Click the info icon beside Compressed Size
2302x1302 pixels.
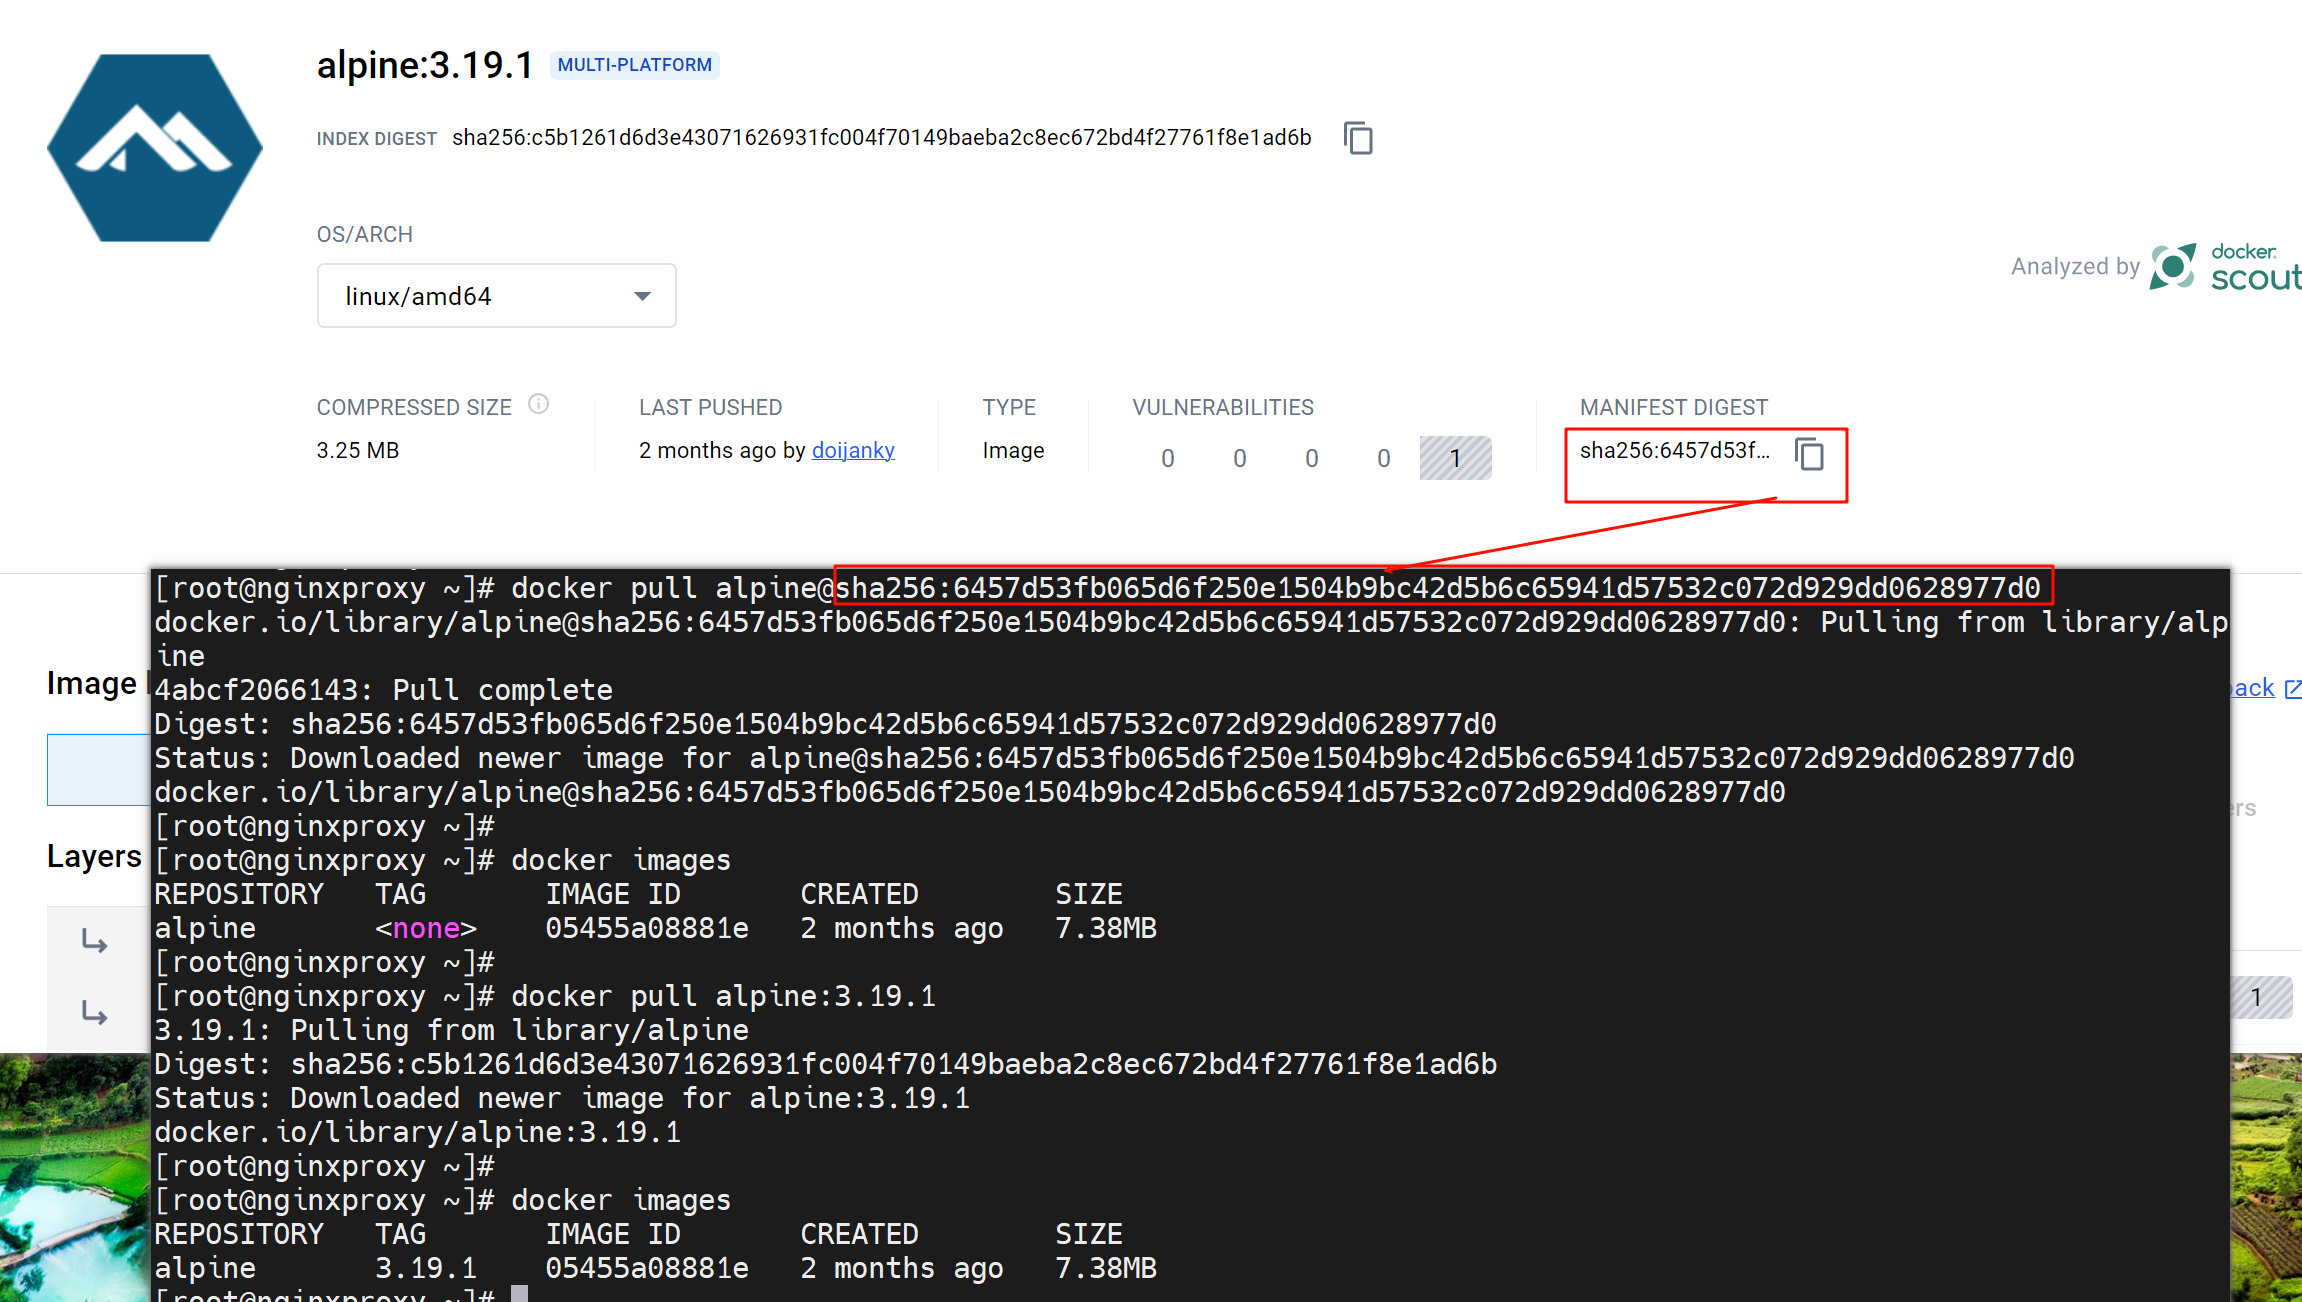click(538, 404)
